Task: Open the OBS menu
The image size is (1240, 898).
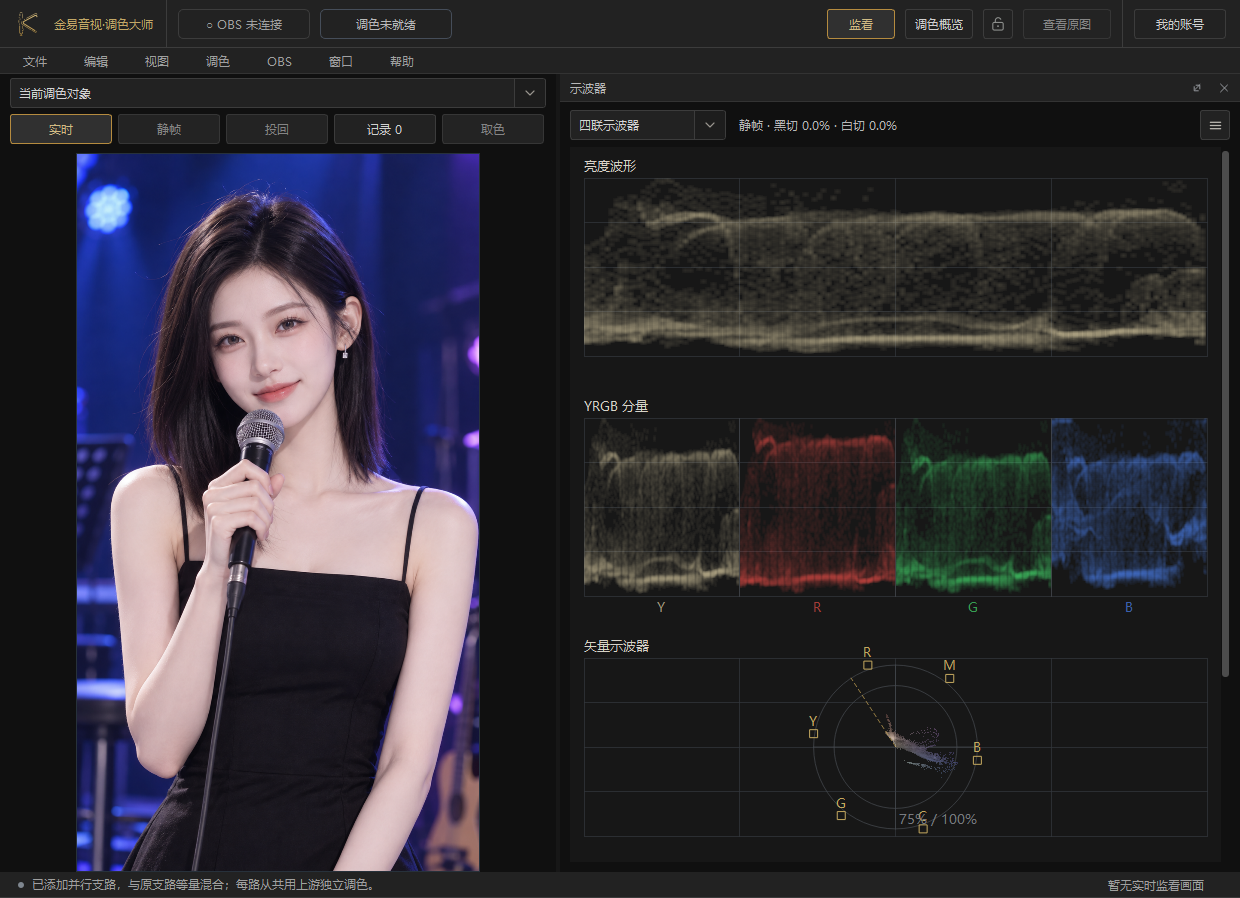Action: click(x=279, y=61)
